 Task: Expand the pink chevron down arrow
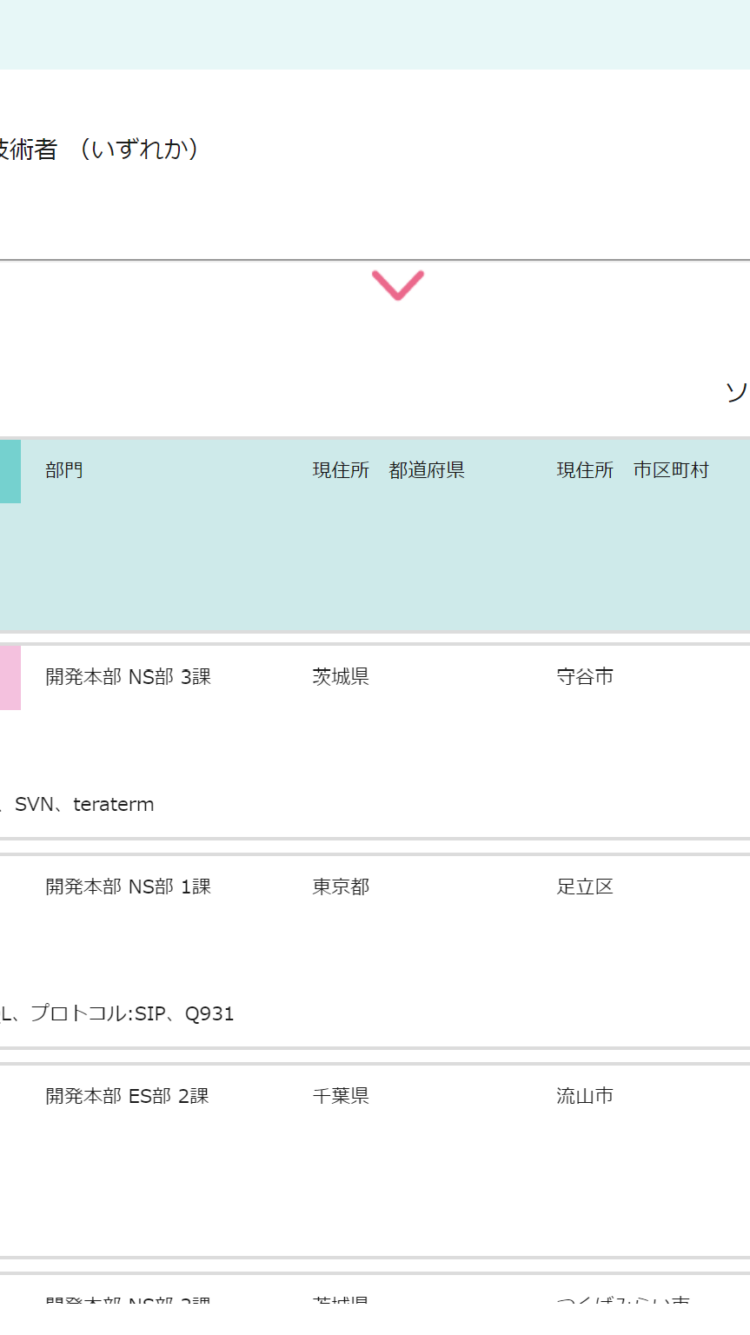[398, 285]
